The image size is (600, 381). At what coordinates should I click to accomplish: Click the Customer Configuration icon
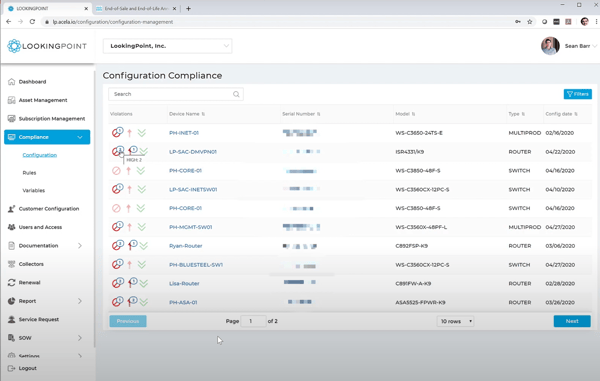point(11,209)
